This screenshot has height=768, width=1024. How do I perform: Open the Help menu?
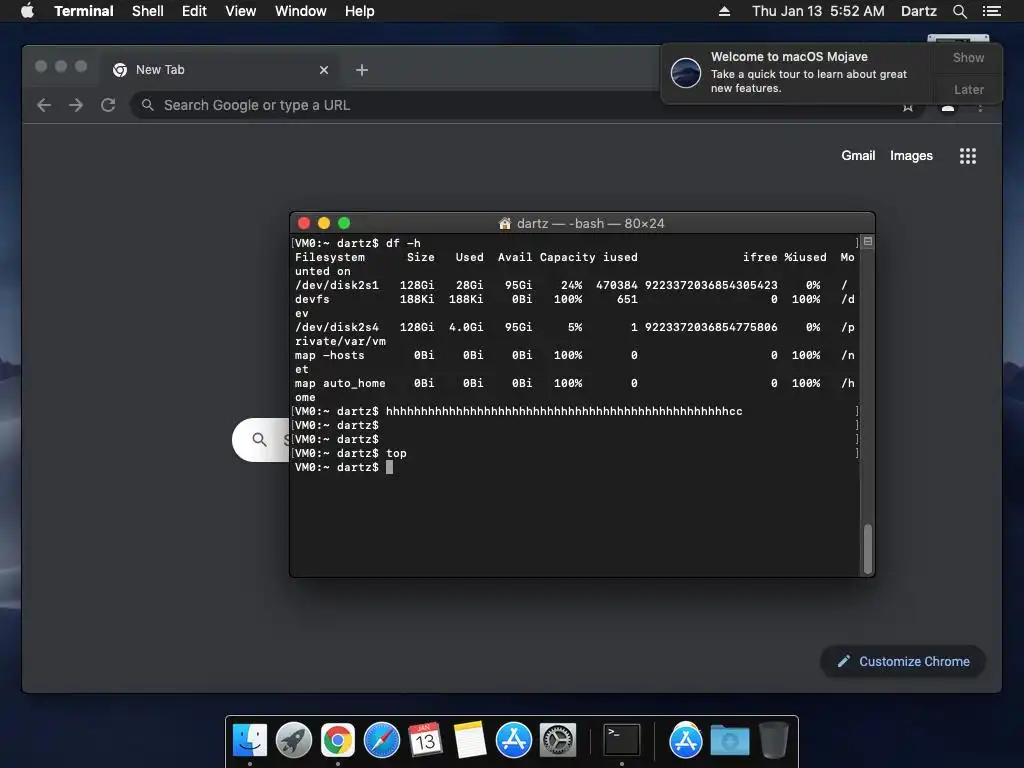[360, 11]
